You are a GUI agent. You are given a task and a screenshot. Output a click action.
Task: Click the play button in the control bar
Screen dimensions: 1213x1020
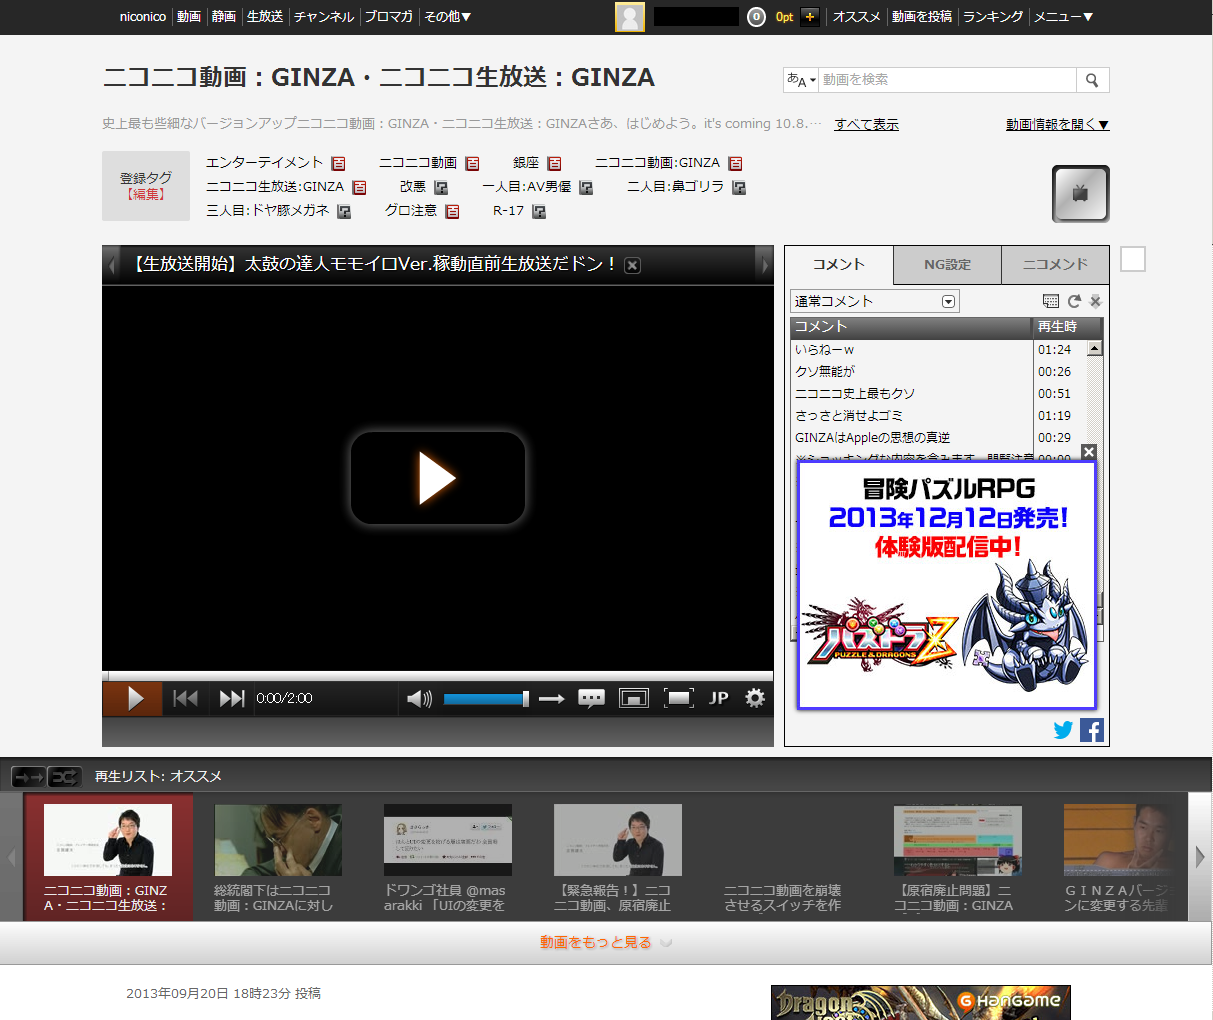[132, 698]
